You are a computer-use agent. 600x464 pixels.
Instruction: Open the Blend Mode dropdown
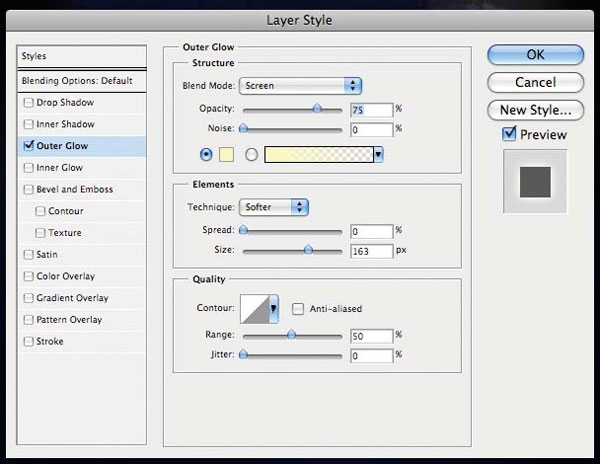(x=300, y=86)
